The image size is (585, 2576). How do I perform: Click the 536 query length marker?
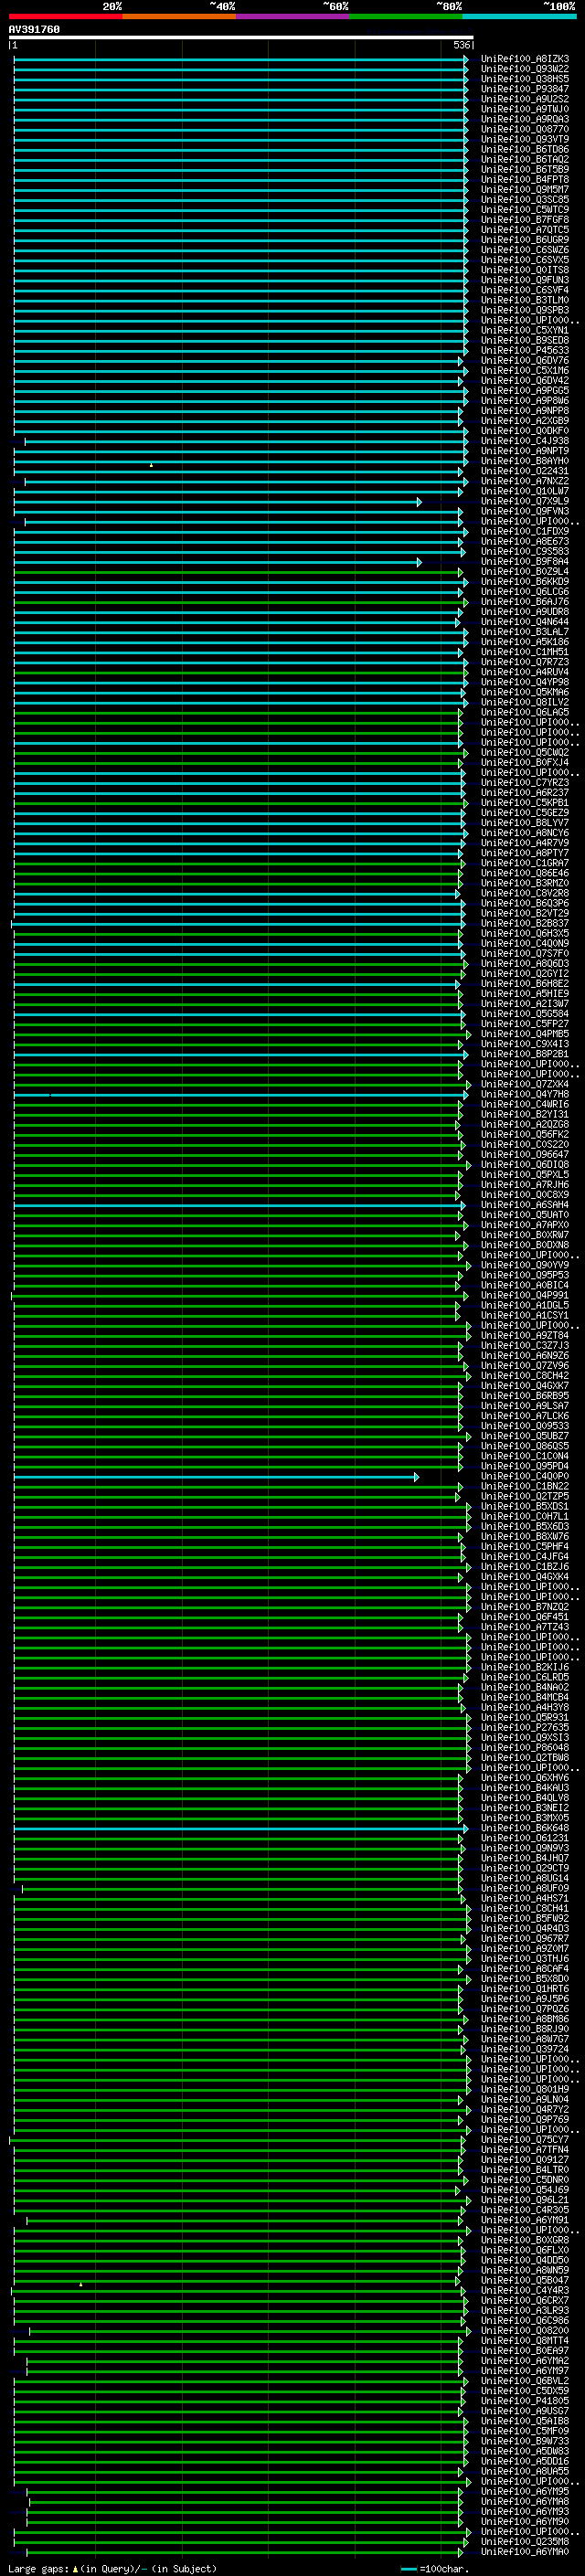tap(461, 45)
